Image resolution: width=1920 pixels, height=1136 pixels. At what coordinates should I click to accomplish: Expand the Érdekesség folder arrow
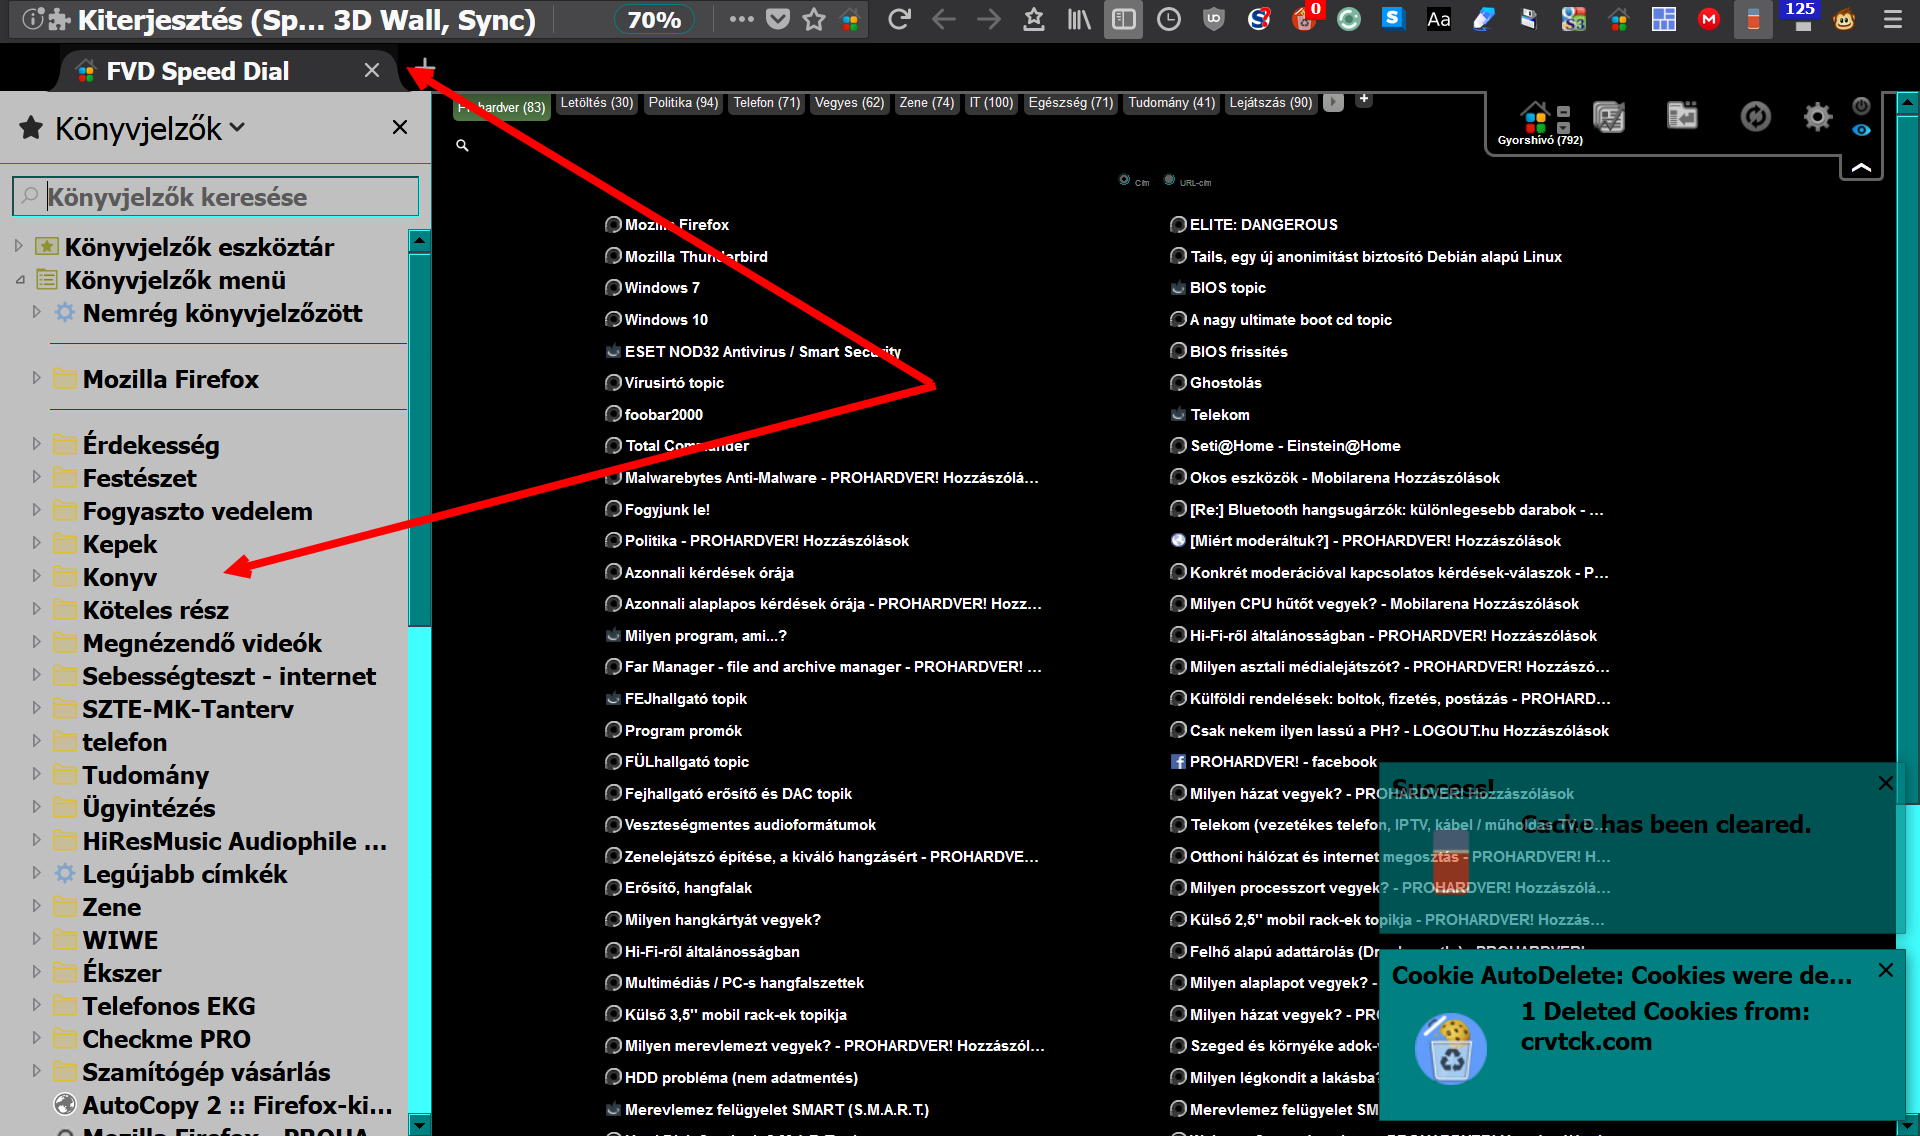(36, 444)
